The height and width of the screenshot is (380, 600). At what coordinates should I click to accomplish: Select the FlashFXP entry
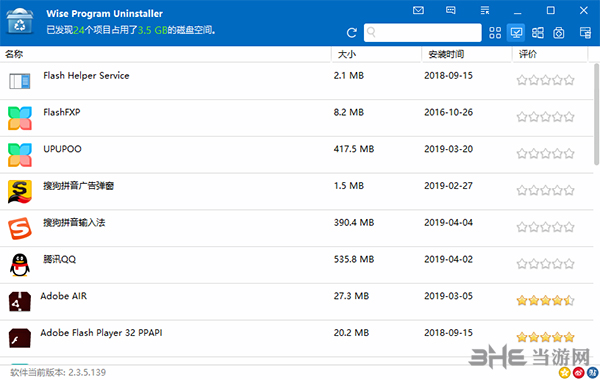(297, 118)
